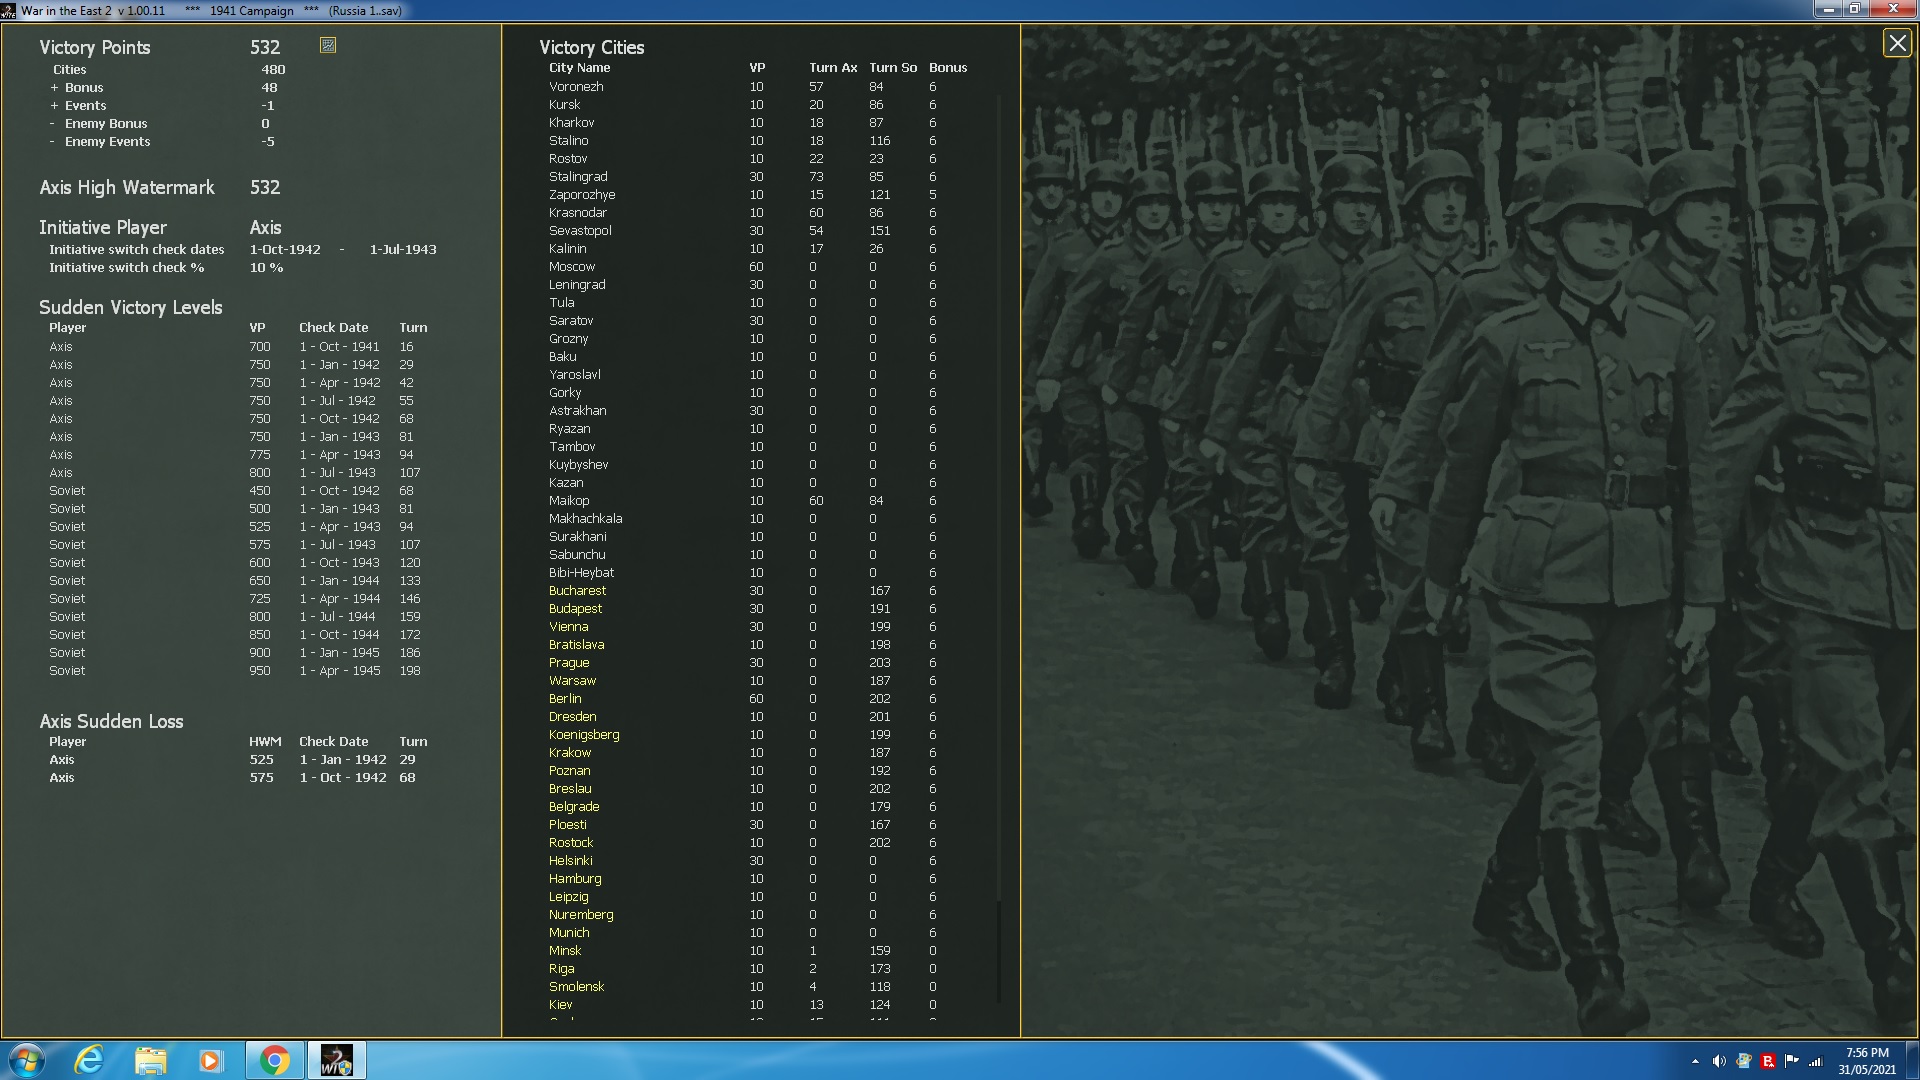Click the Victory Cities list scrollbar
The image size is (1920, 1080).
point(998,500)
